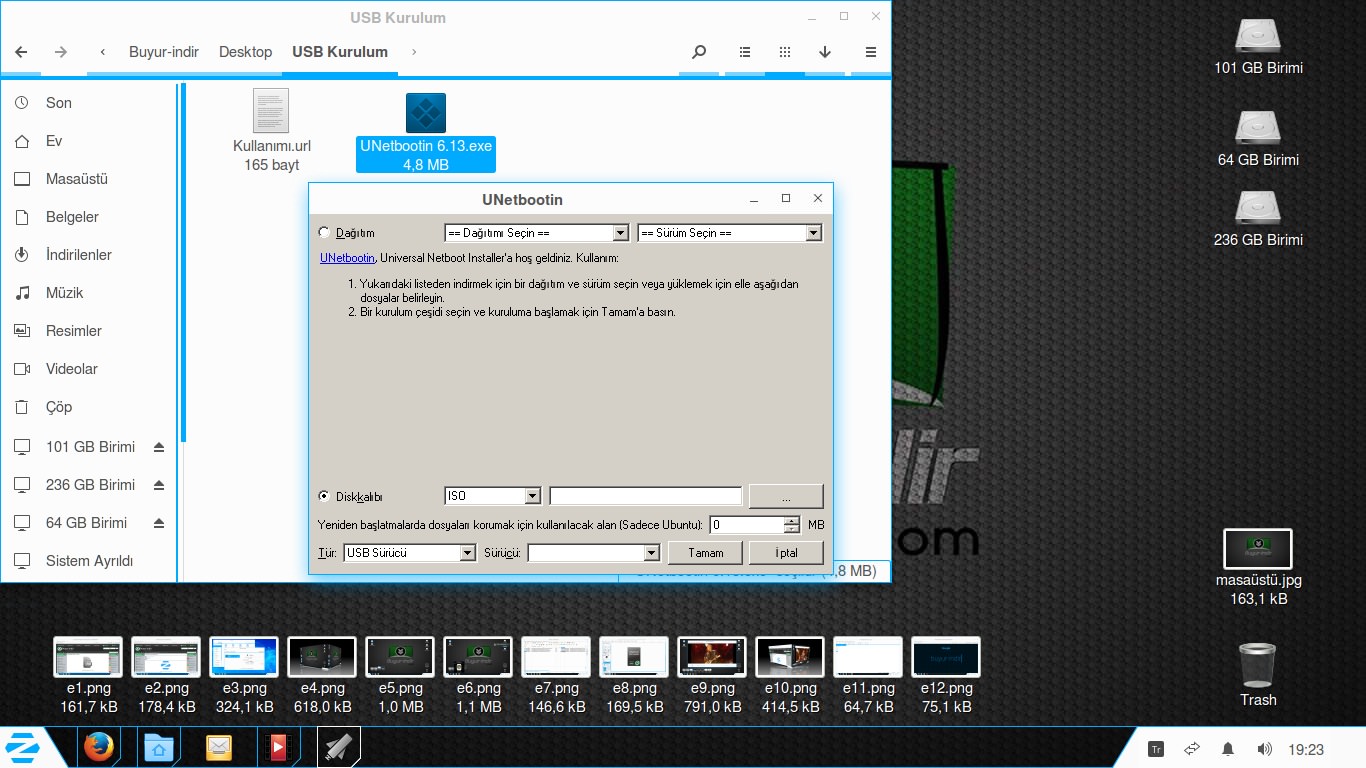Eject the 64 GB Birimi sidebar volume

[x=159, y=523]
